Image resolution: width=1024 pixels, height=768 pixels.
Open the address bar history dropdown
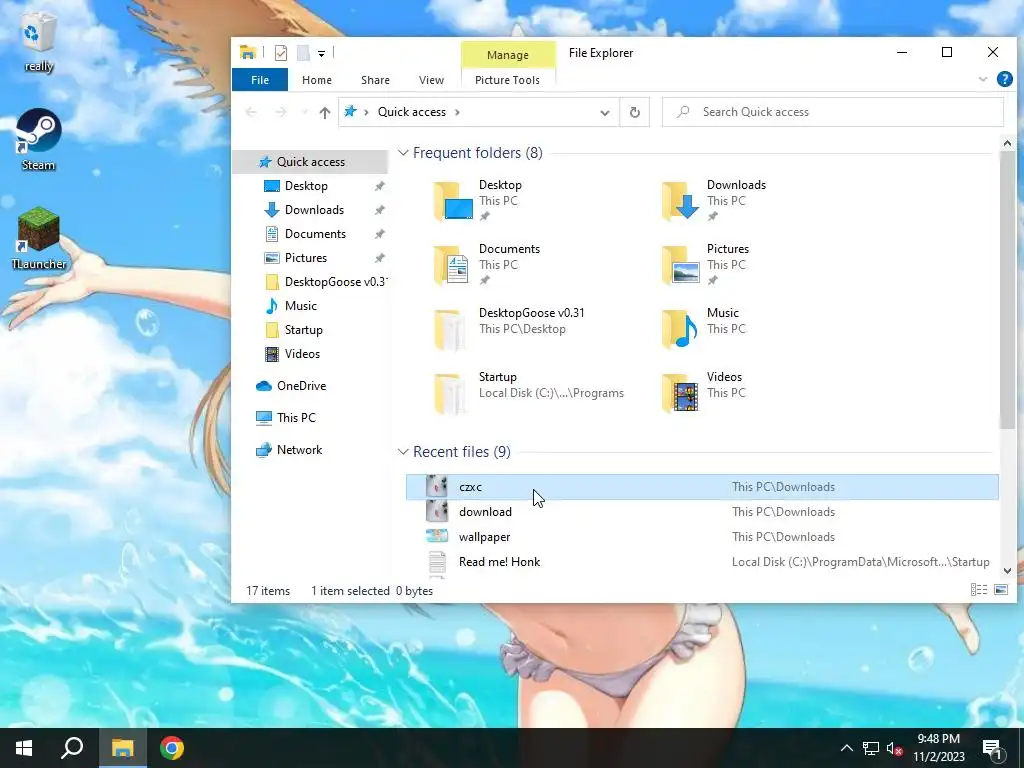click(x=605, y=112)
